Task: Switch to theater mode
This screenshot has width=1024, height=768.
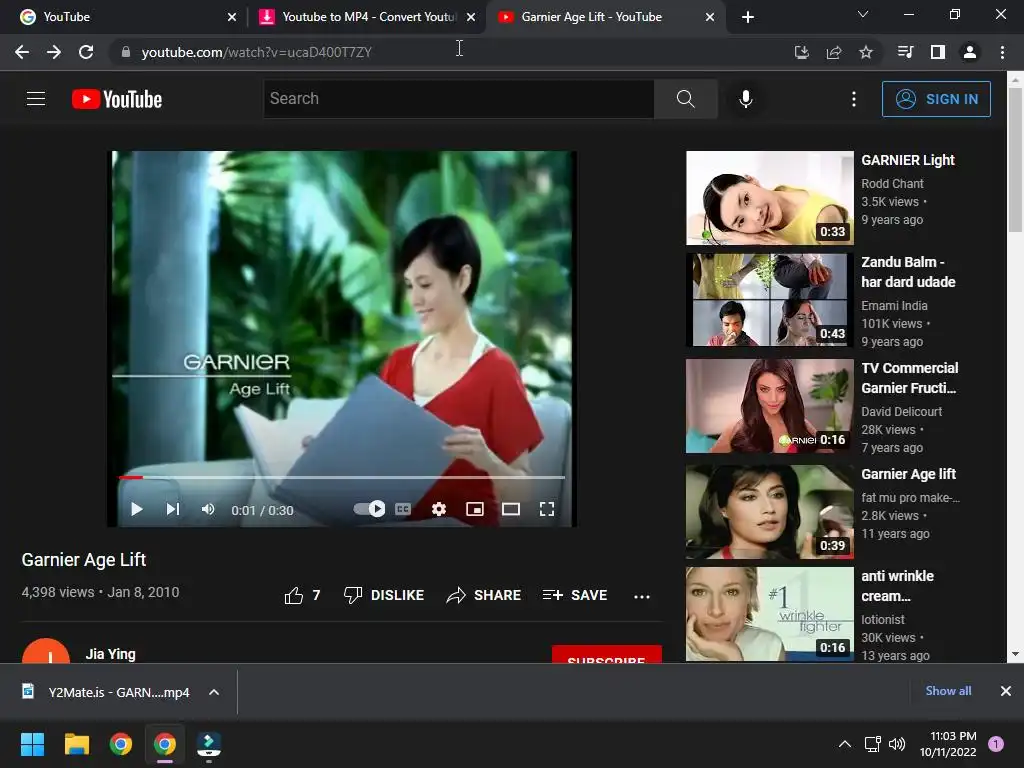Action: (x=511, y=509)
